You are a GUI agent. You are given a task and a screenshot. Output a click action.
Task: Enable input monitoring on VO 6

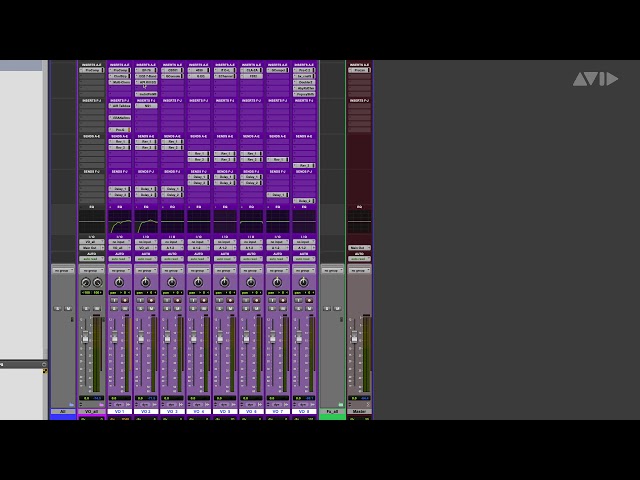coord(246,300)
